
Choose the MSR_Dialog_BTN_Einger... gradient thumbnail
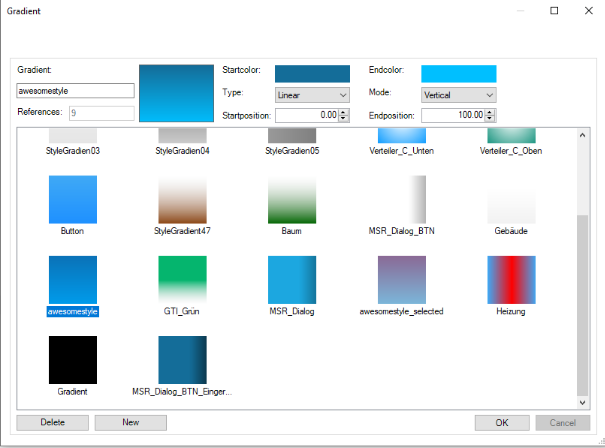182,360
